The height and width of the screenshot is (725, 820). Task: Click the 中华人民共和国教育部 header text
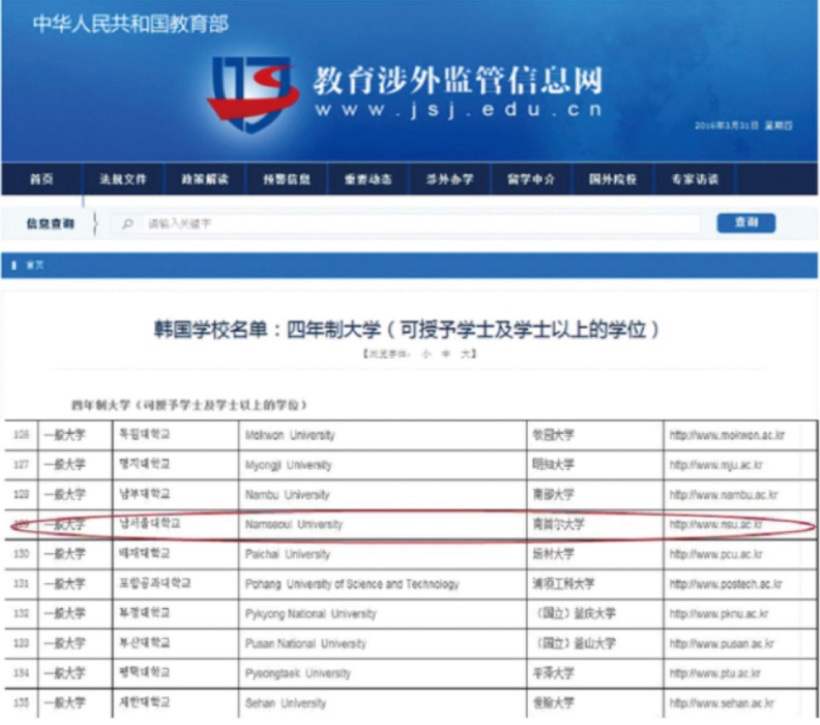point(130,24)
